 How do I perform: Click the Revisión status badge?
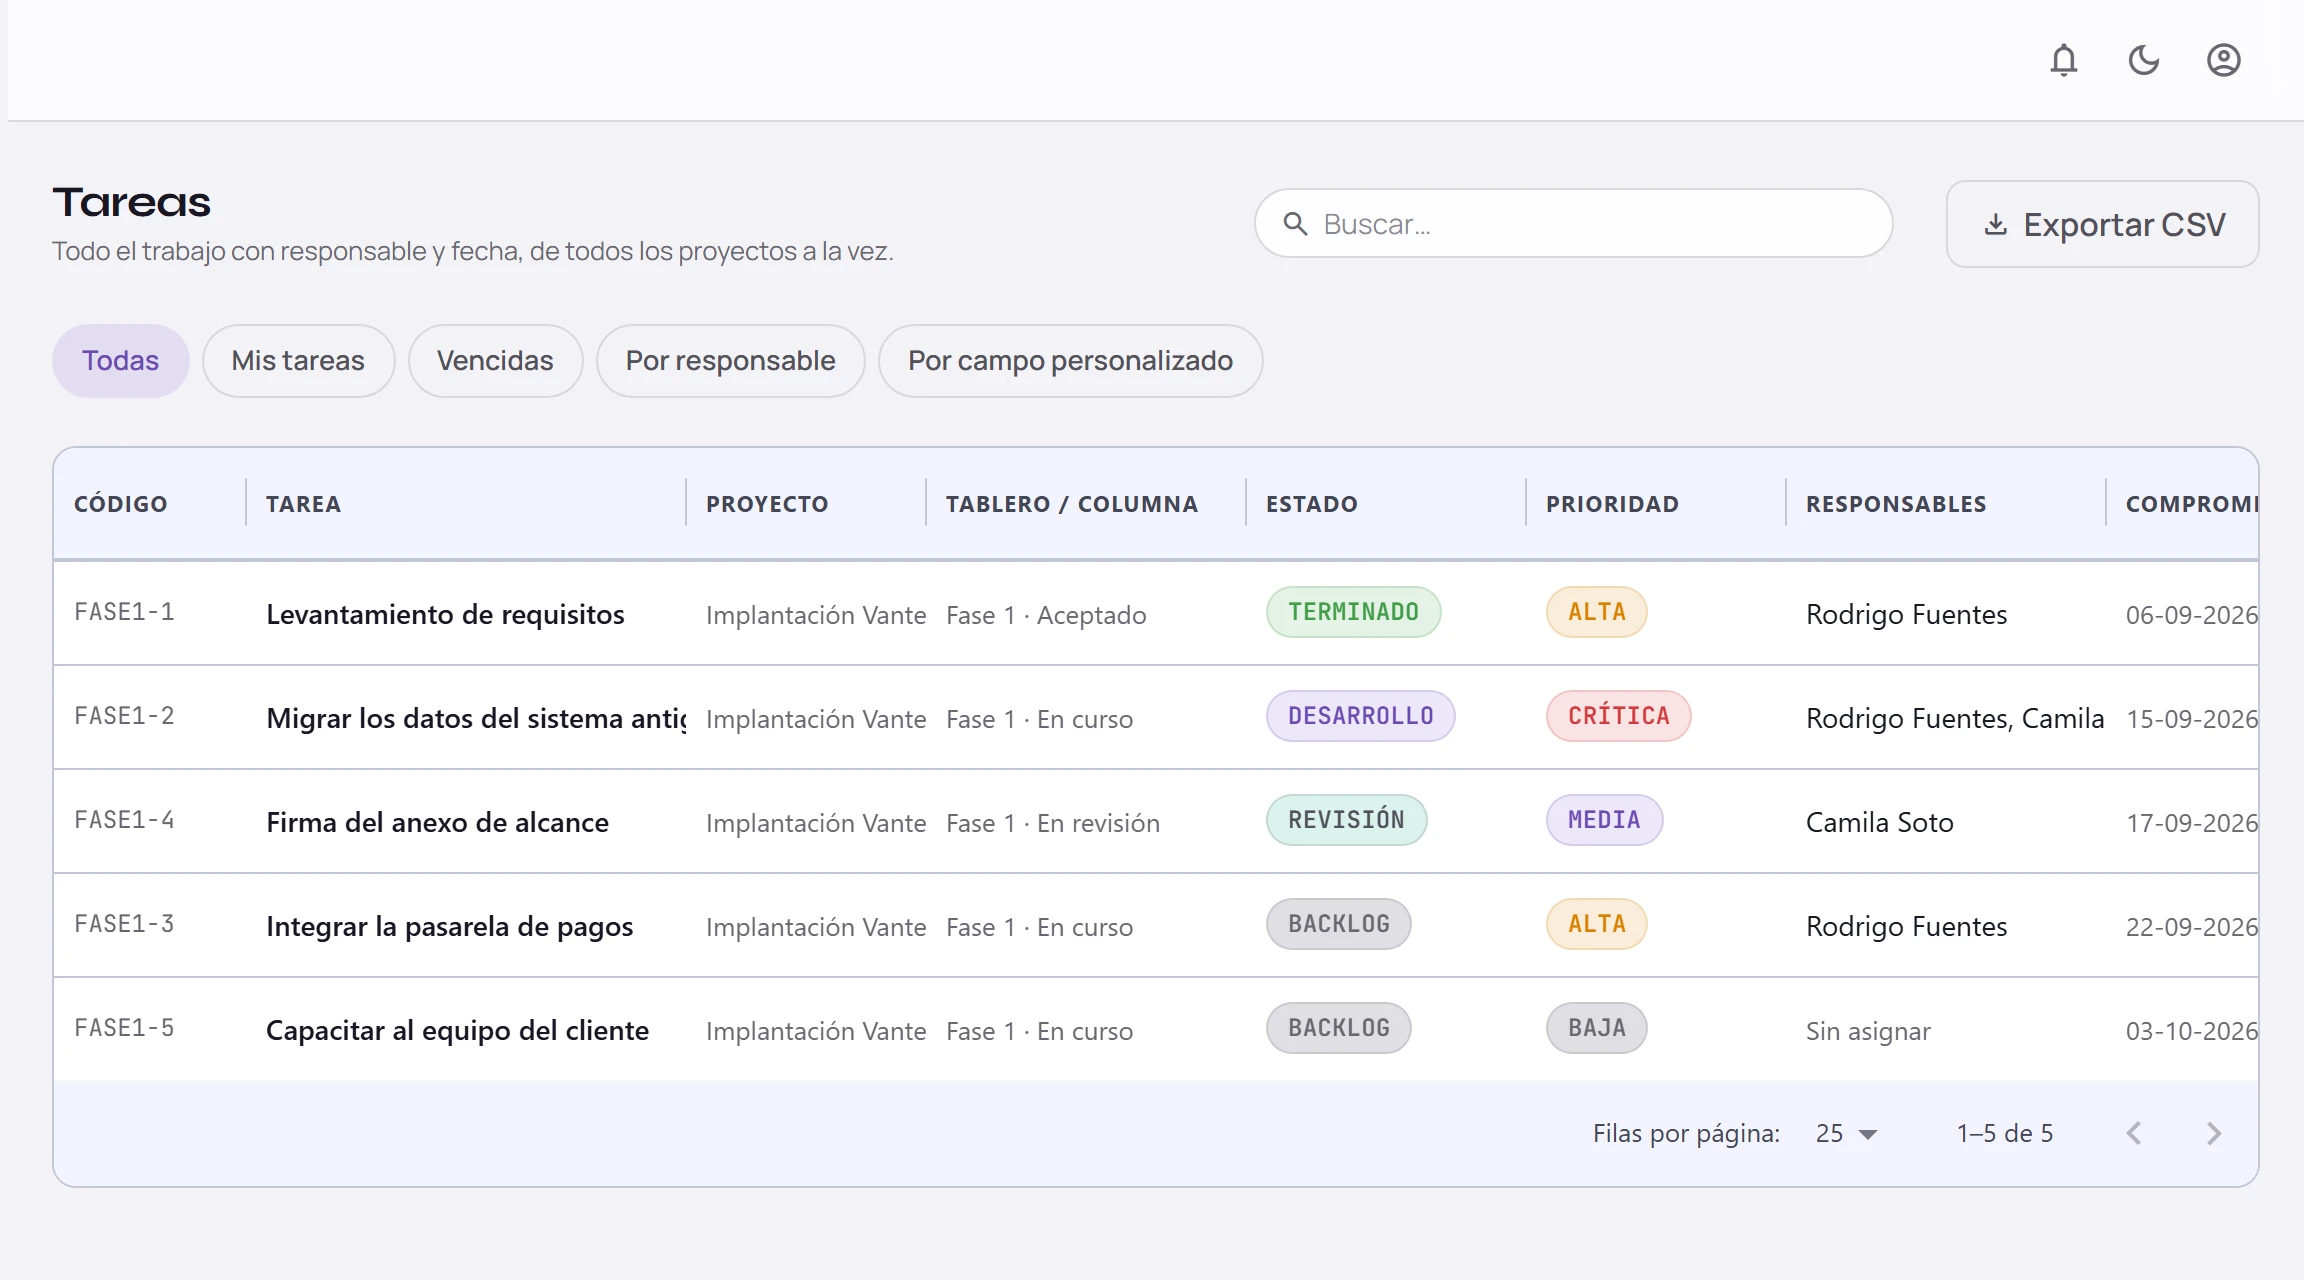(1346, 820)
